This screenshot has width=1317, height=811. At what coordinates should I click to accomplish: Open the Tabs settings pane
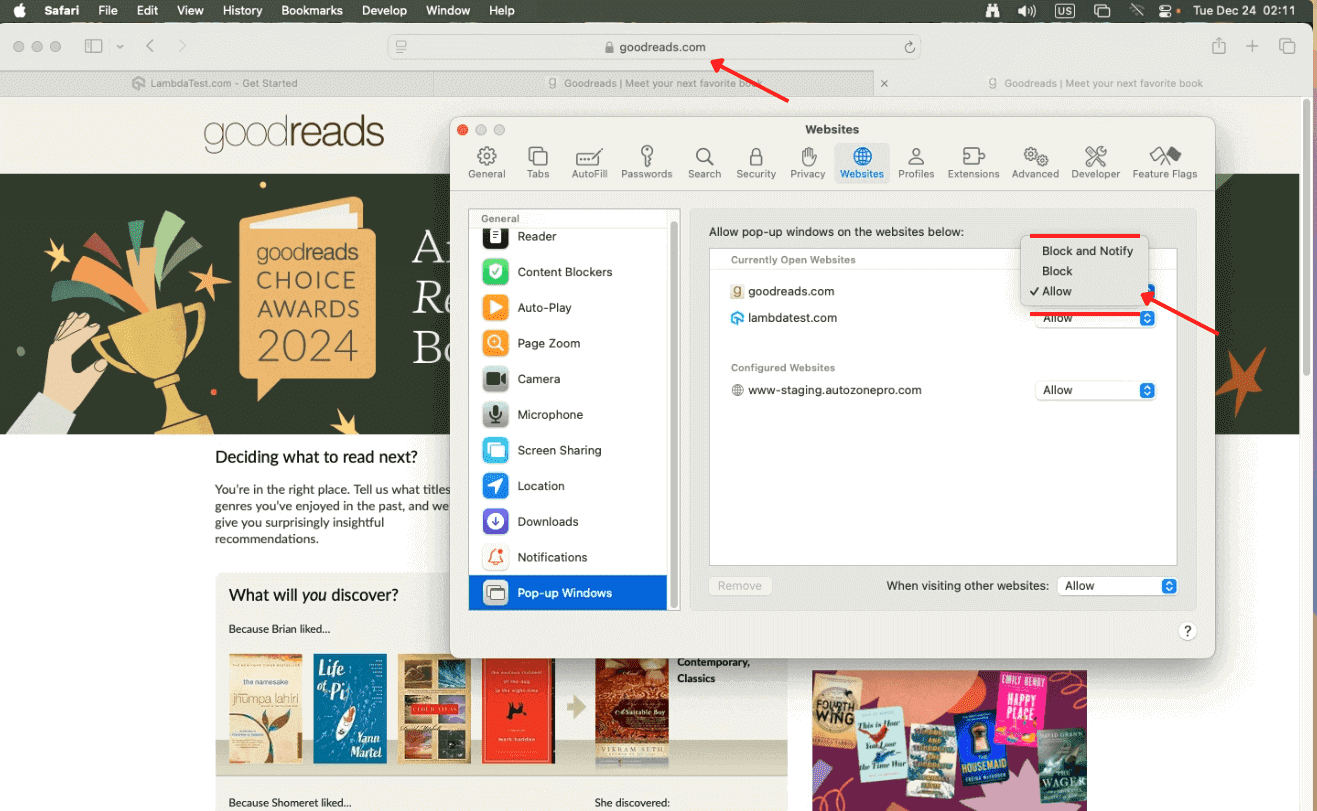tap(537, 162)
